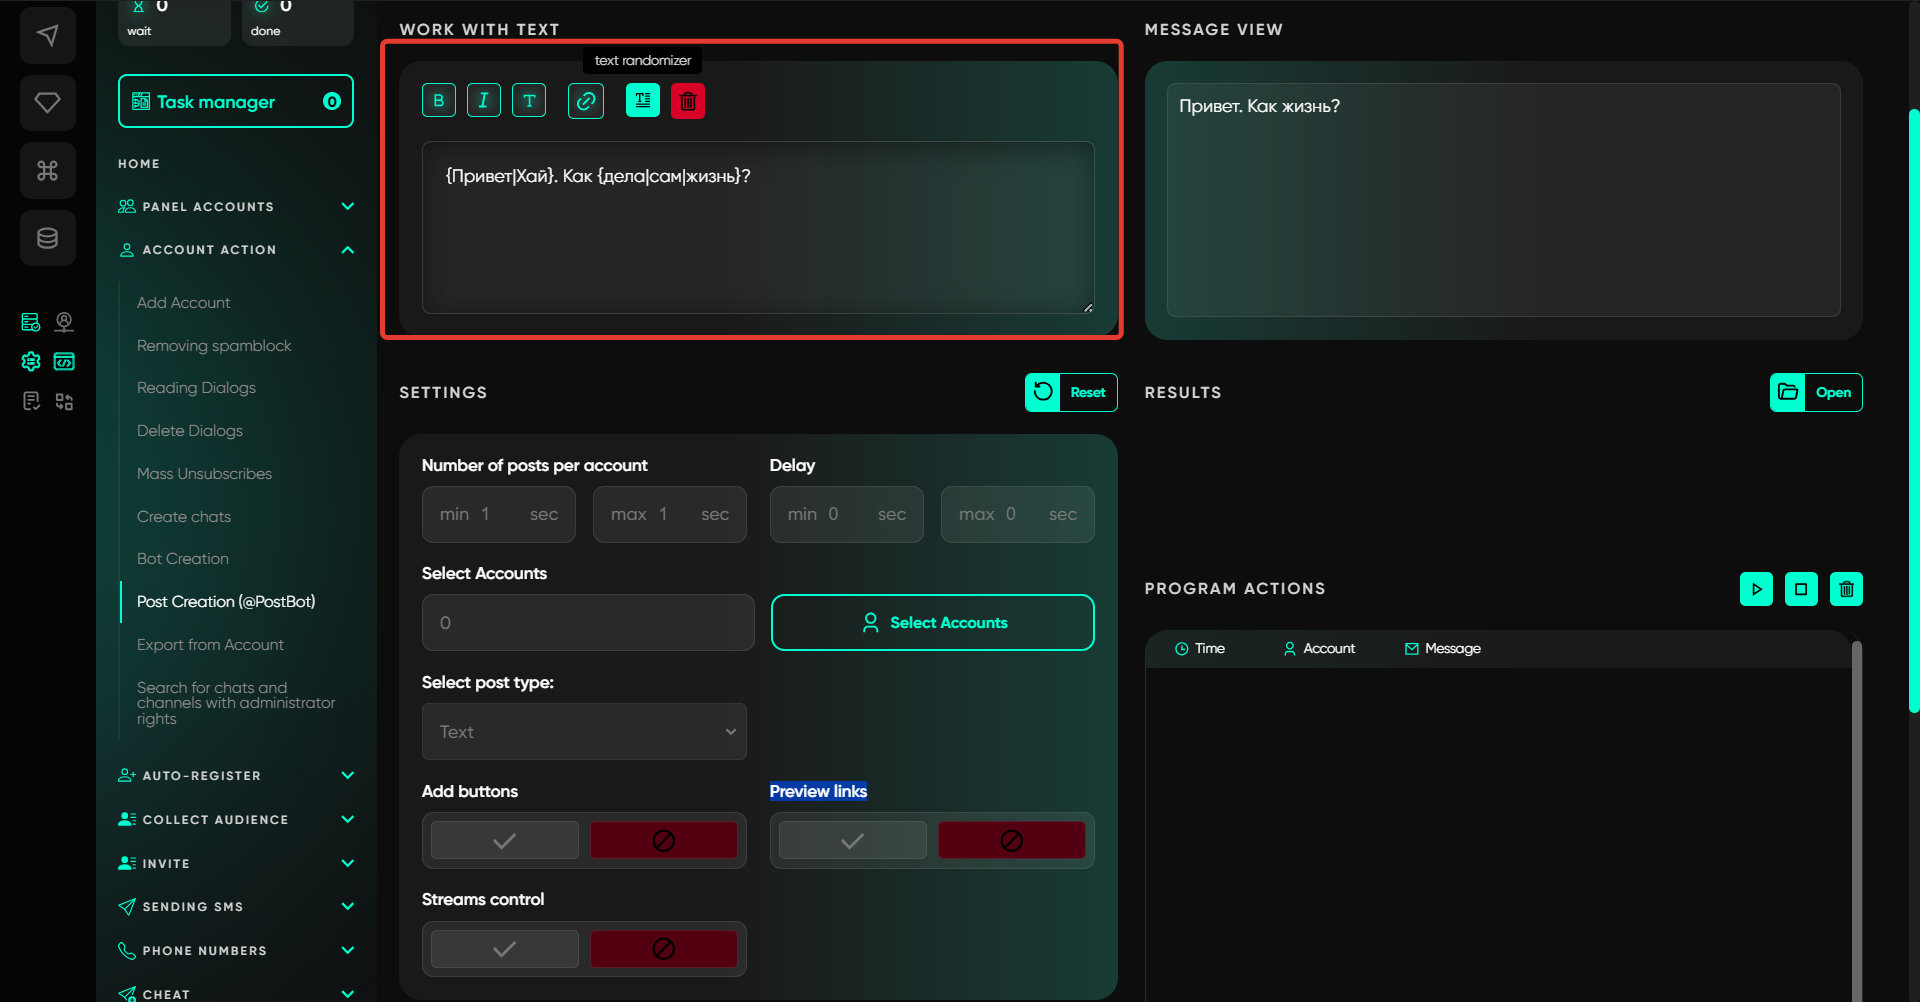
Task: Click red trash icon to clear text
Action: 688,101
